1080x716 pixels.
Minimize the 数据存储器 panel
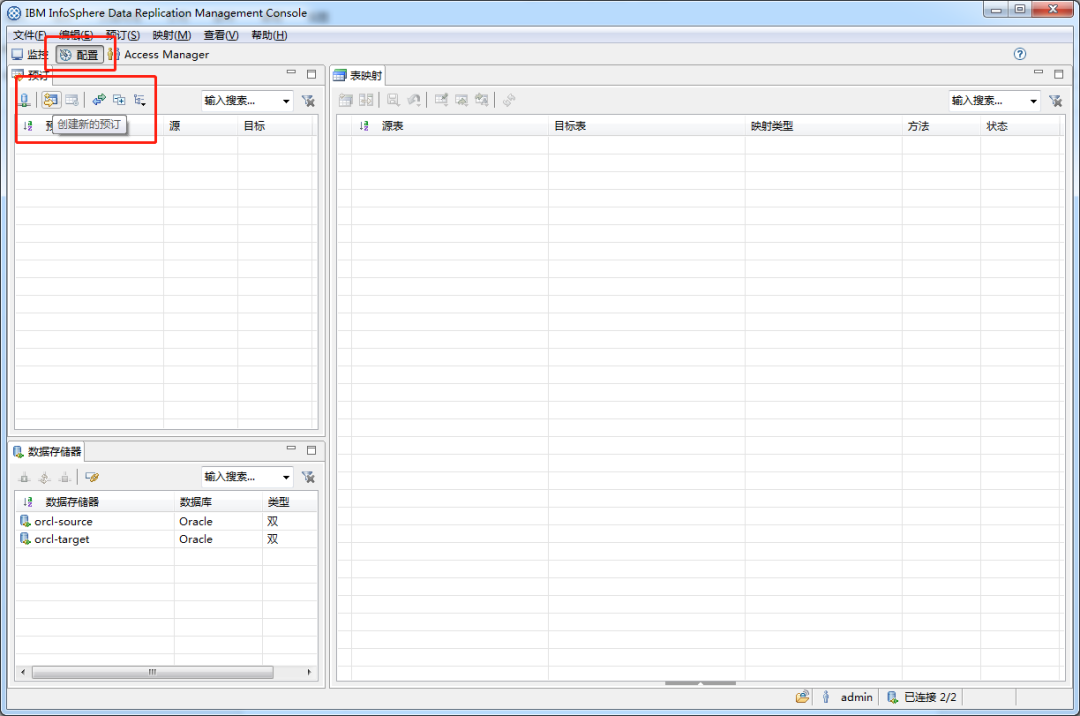coord(291,448)
